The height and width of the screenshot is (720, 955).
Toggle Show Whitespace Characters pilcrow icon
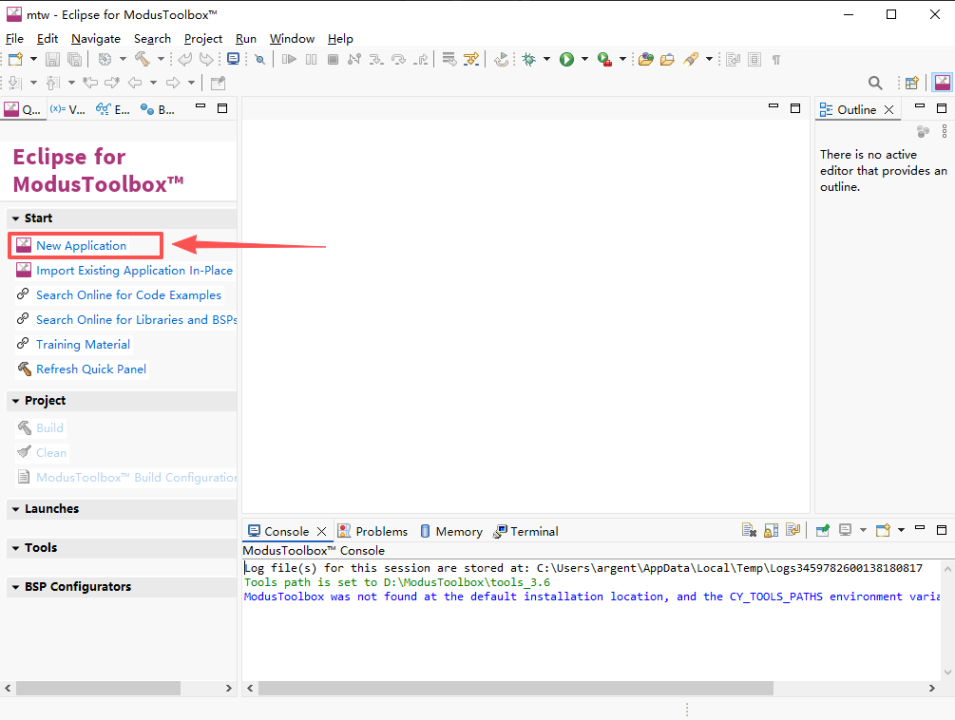point(776,59)
